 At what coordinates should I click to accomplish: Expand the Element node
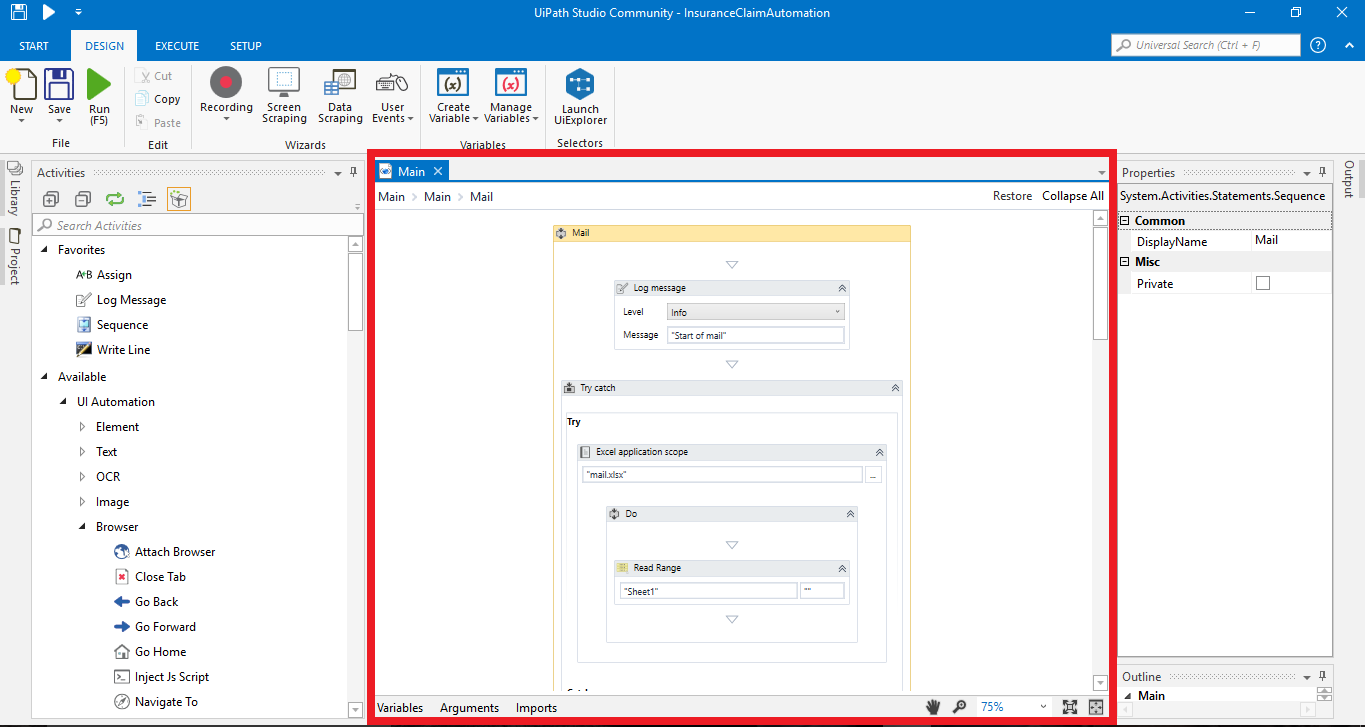click(x=83, y=427)
